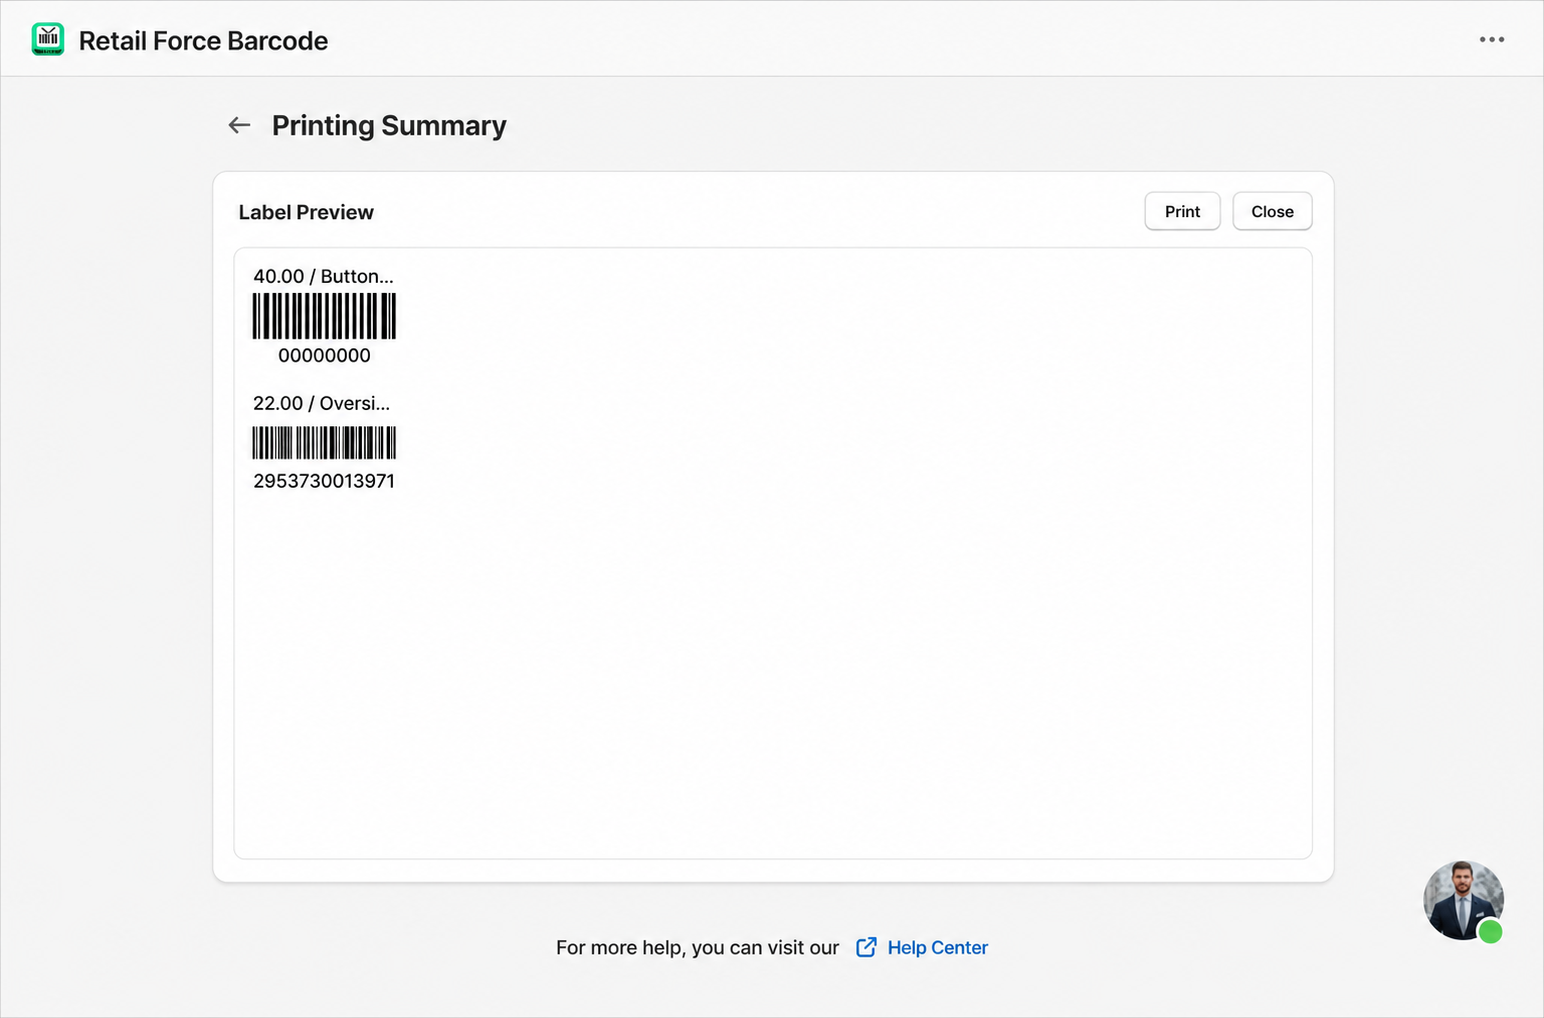Click the "For more help, you can visit our" text

pos(697,947)
